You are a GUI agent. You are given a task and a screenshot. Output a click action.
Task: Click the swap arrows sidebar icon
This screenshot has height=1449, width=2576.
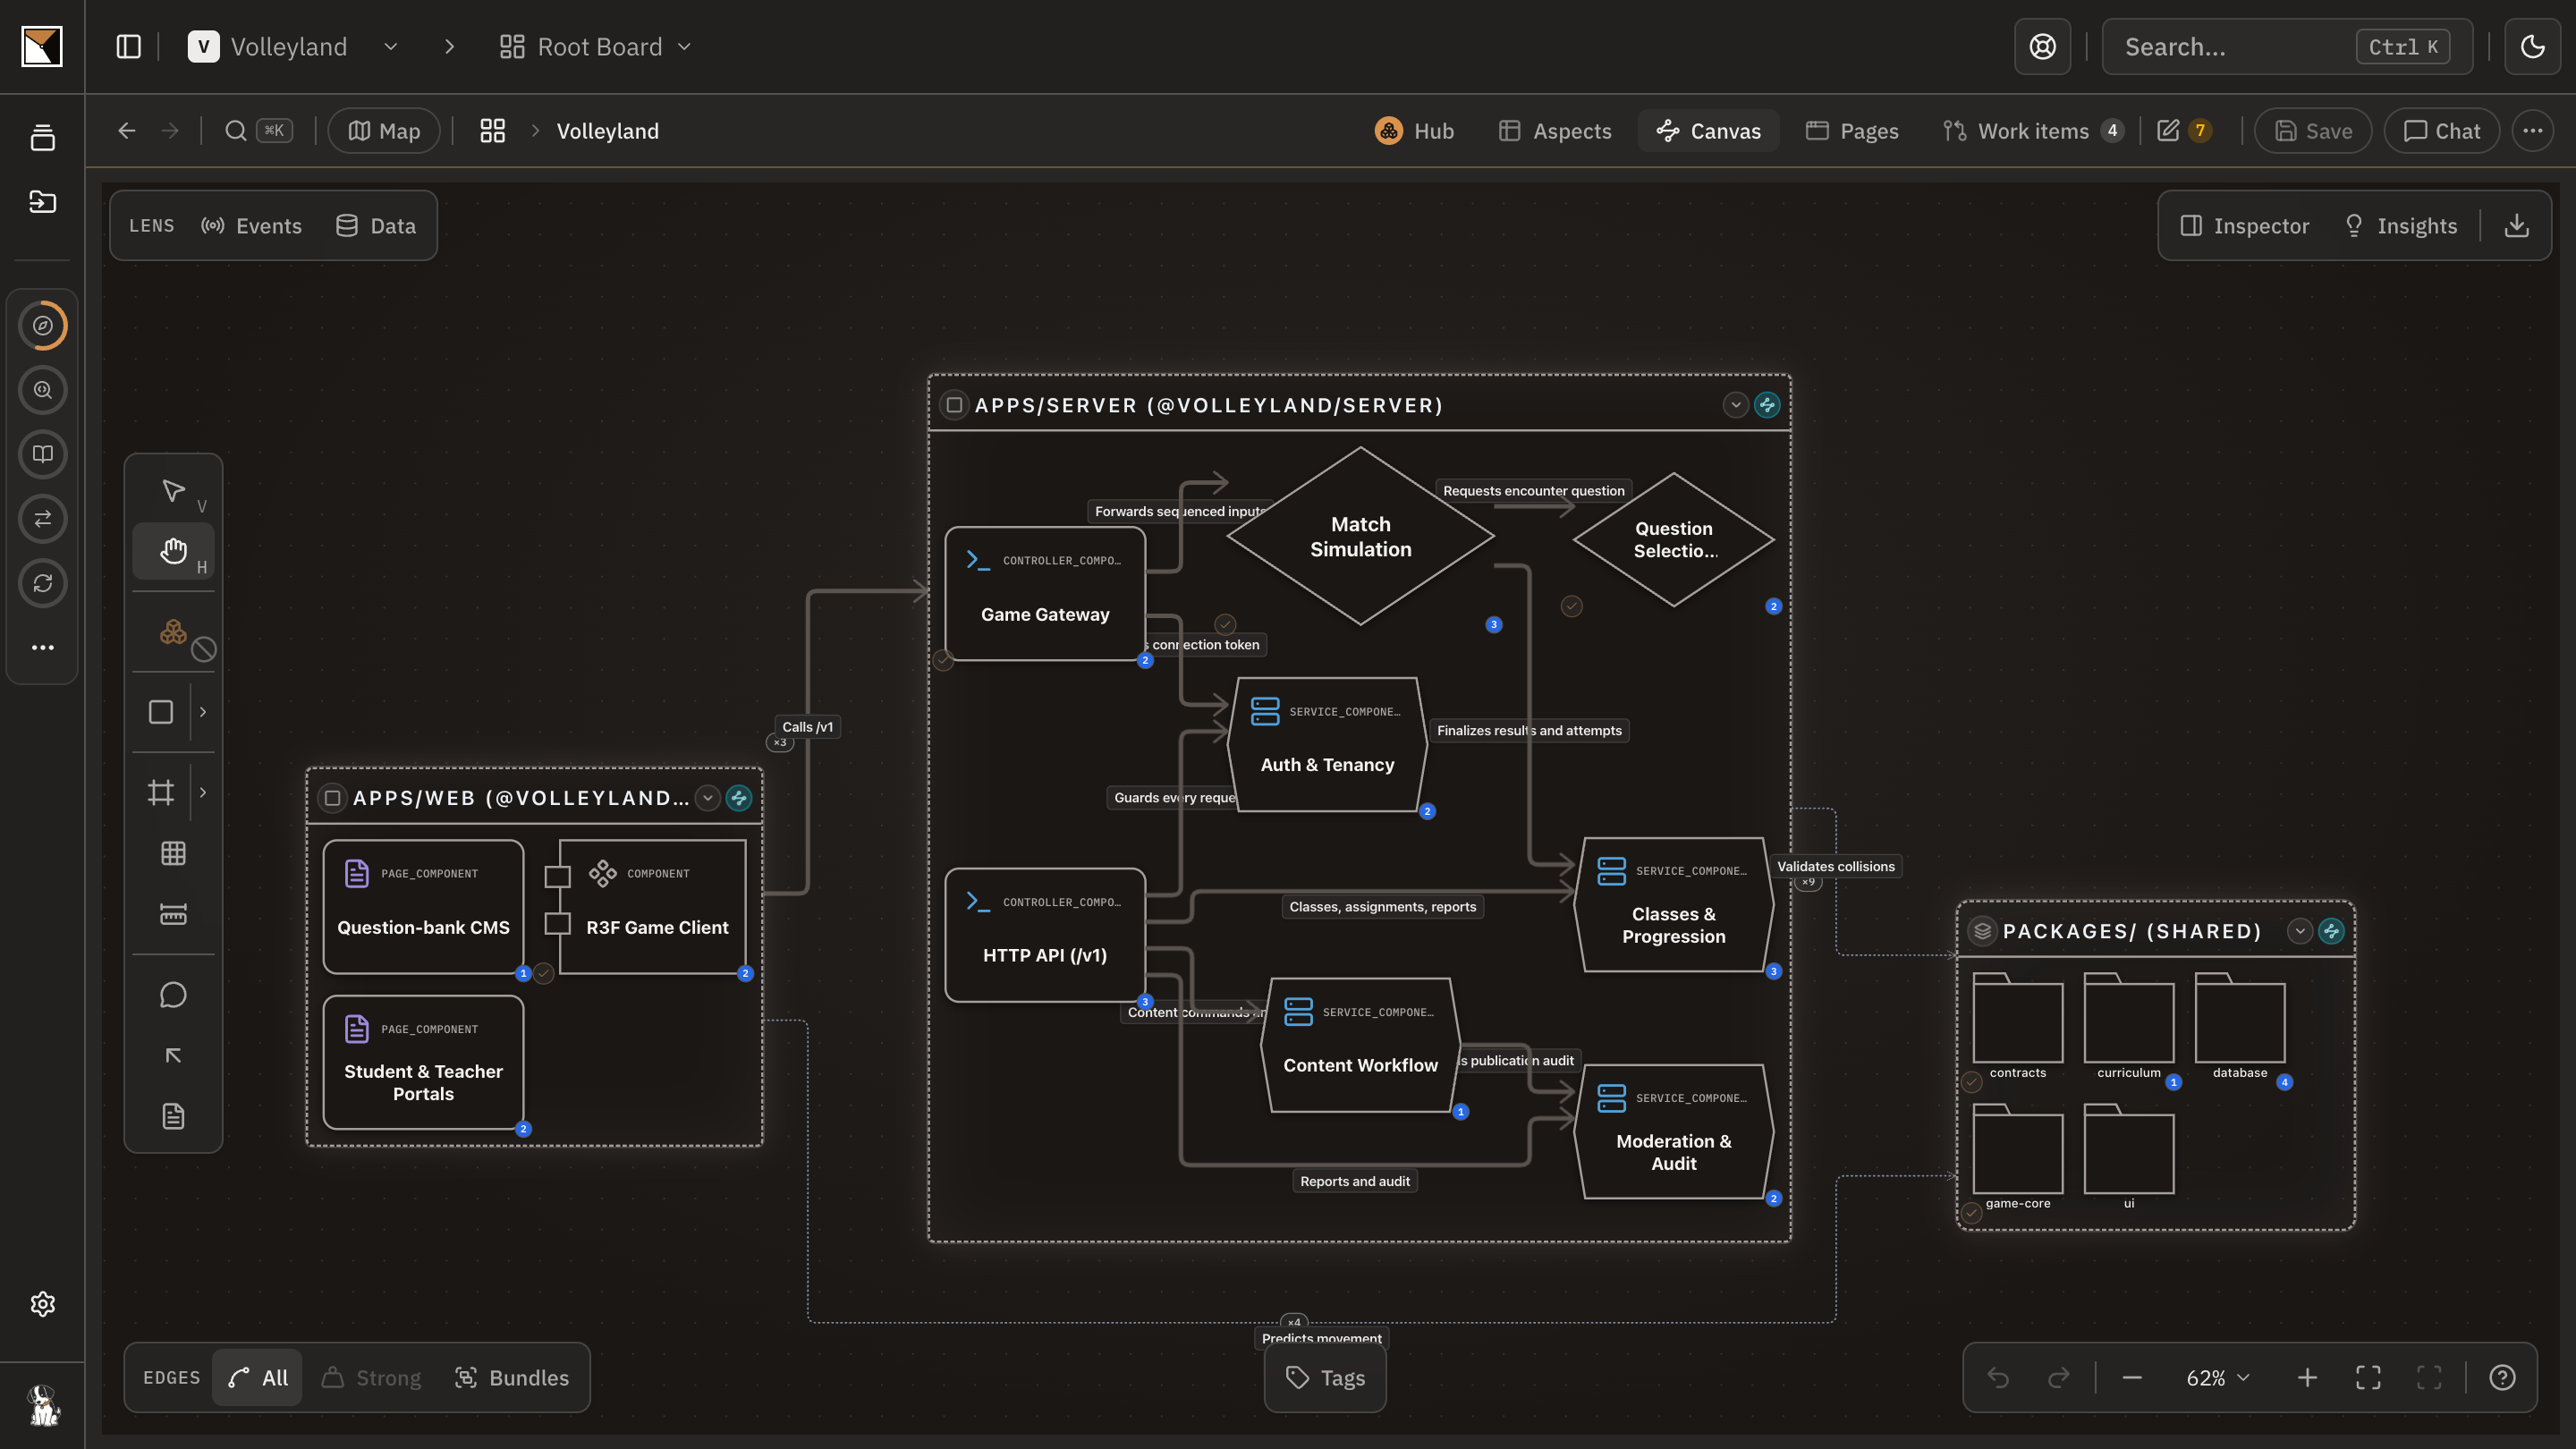43,519
